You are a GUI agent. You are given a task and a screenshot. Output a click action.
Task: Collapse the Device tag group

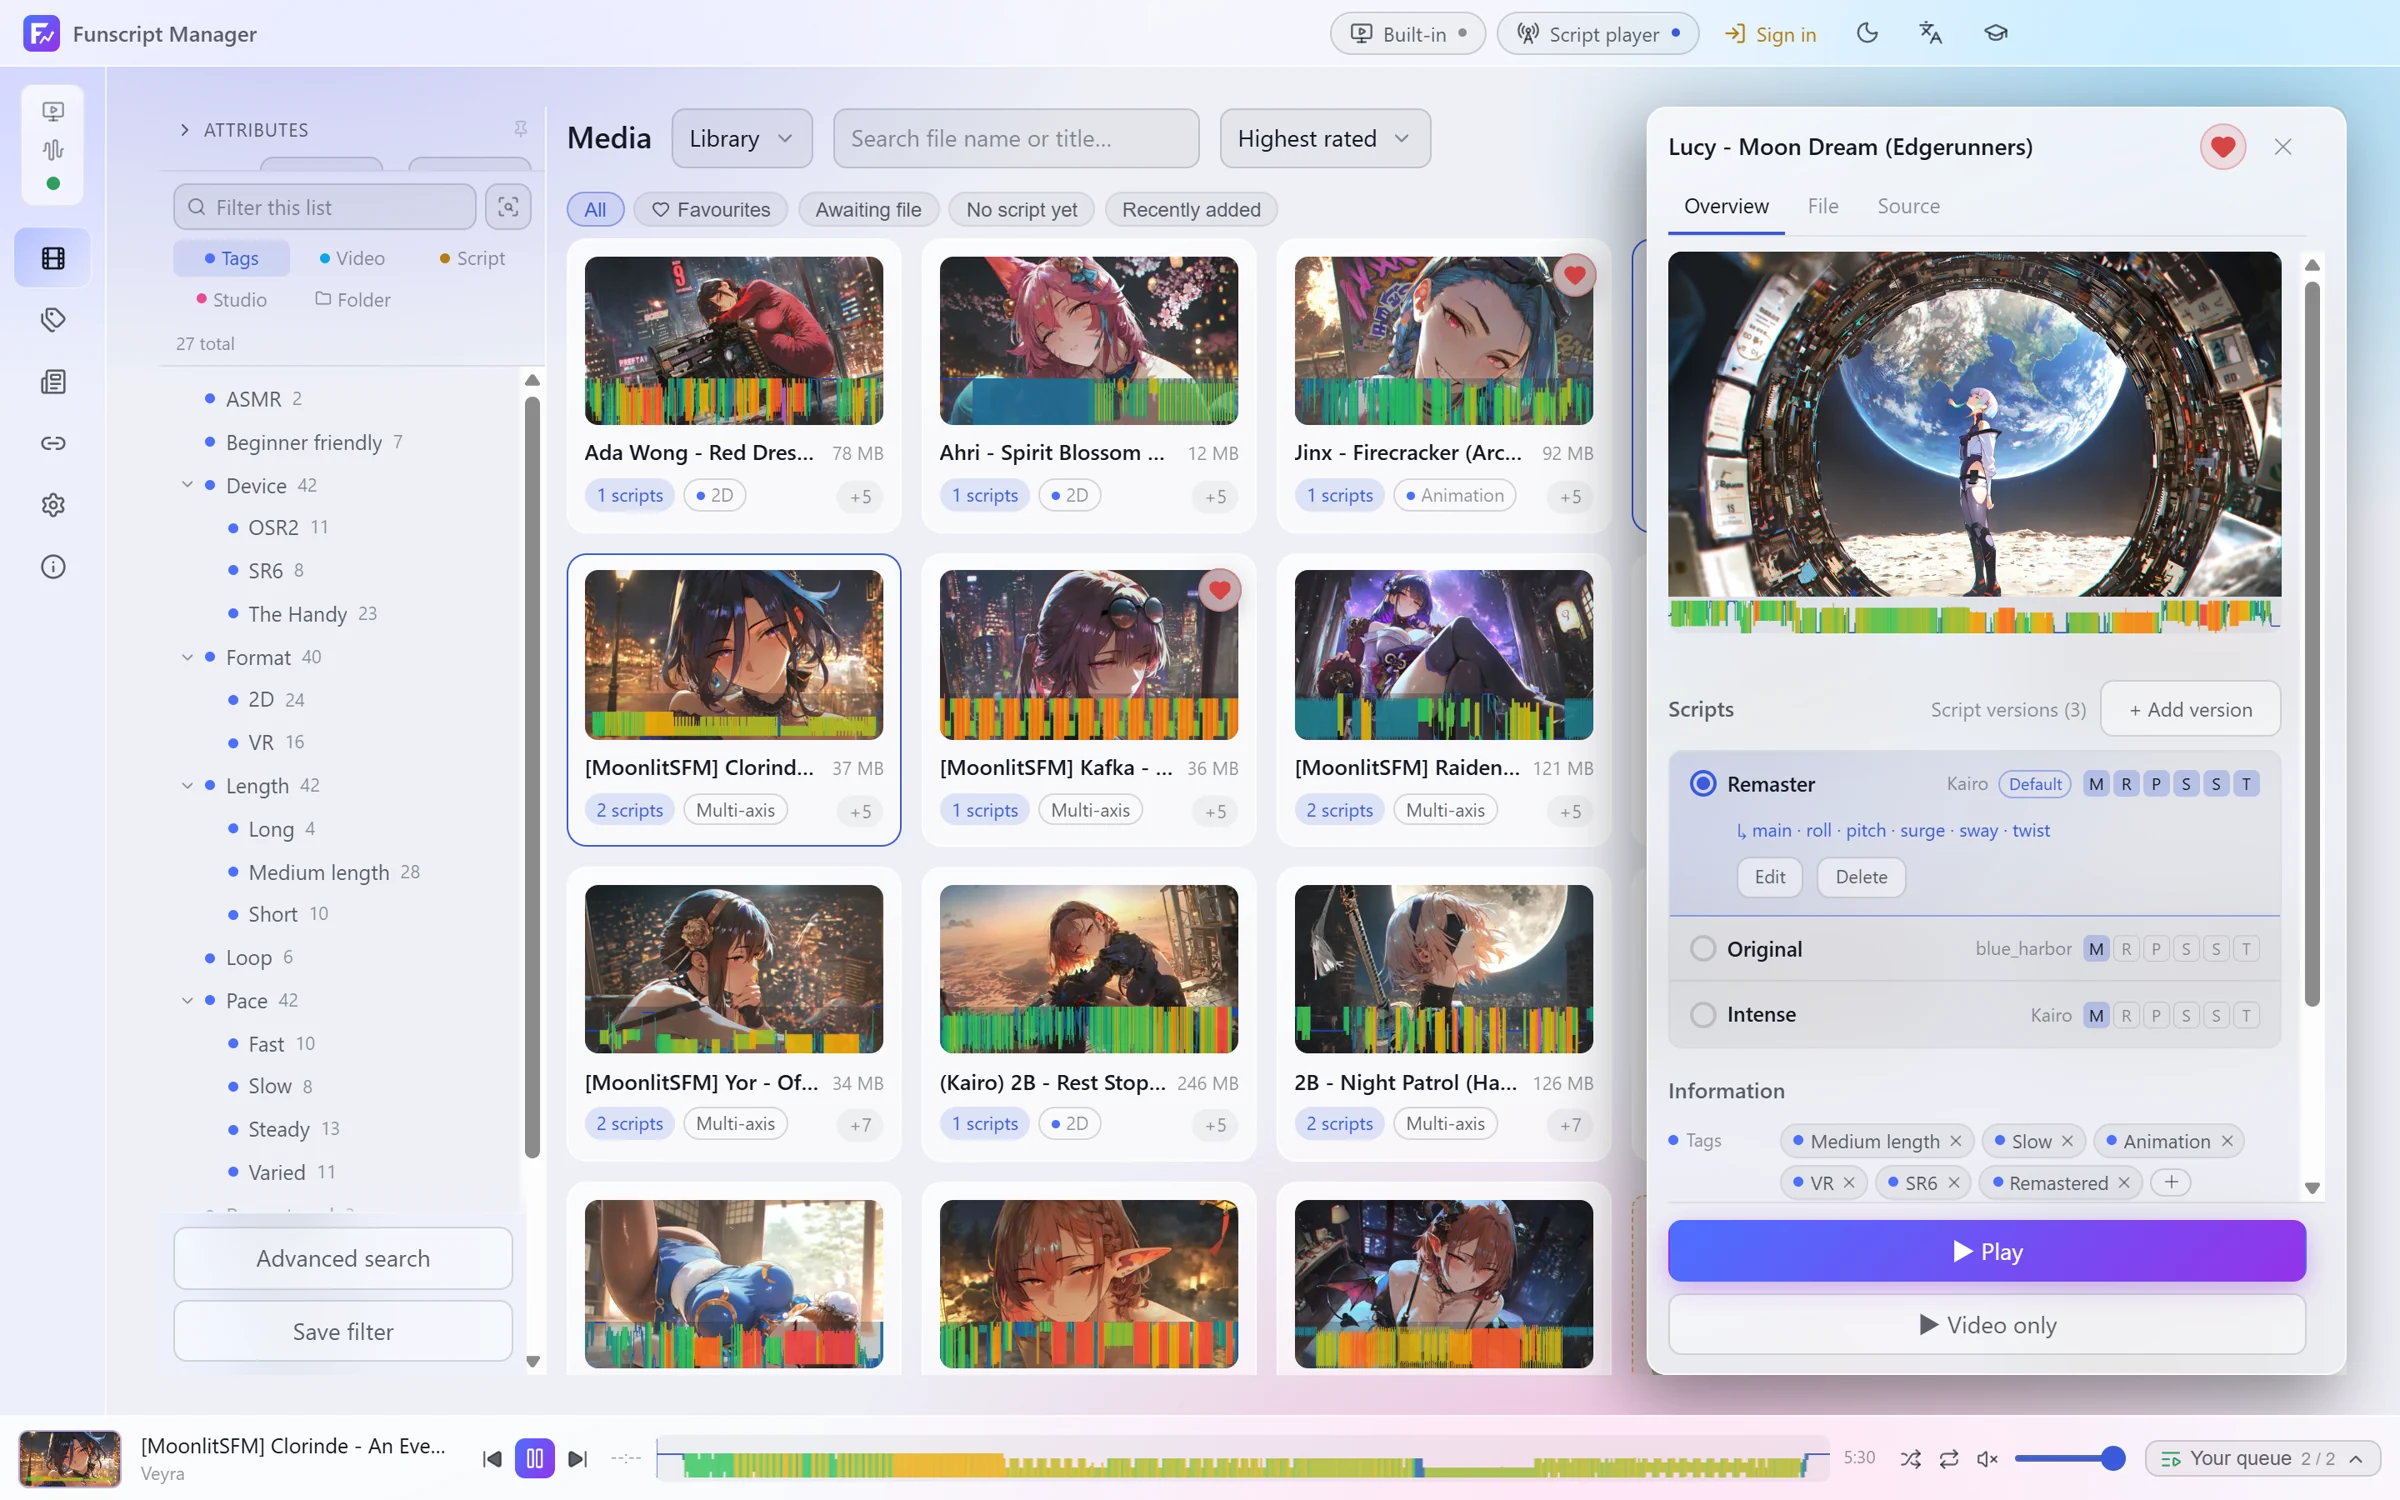(x=187, y=485)
